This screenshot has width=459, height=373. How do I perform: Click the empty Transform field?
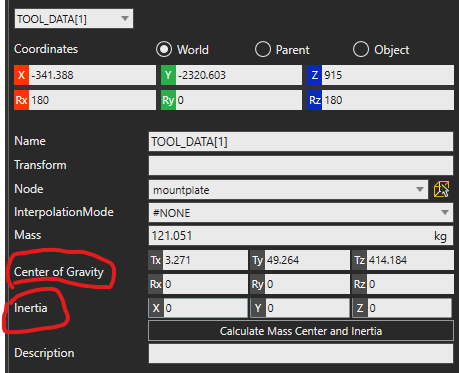(301, 165)
